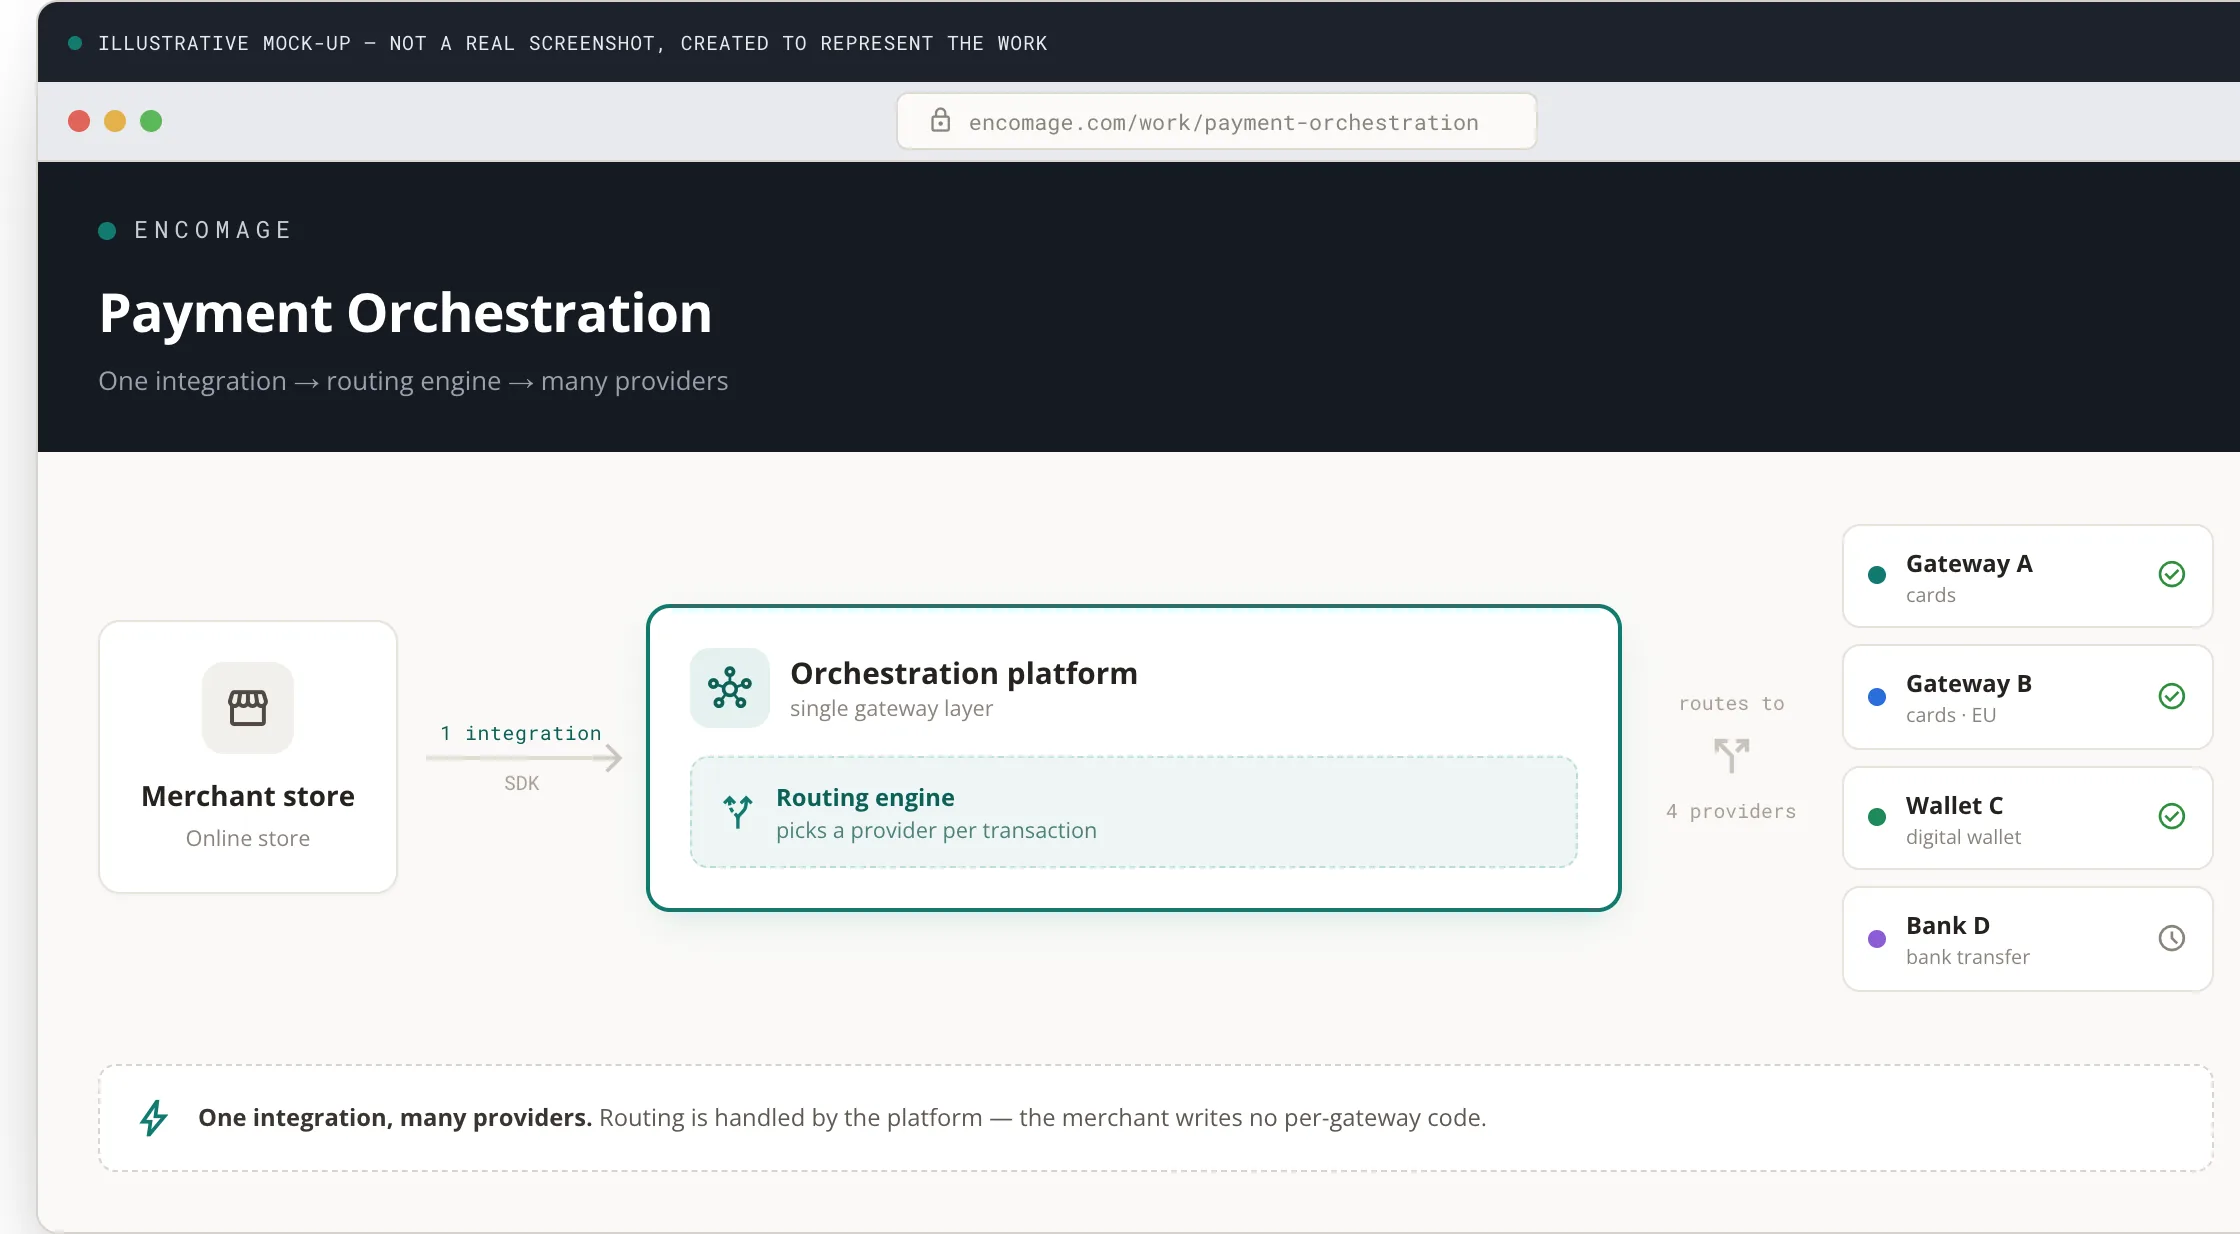This screenshot has width=2240, height=1234.
Task: Click the red close window button
Action: [79, 121]
